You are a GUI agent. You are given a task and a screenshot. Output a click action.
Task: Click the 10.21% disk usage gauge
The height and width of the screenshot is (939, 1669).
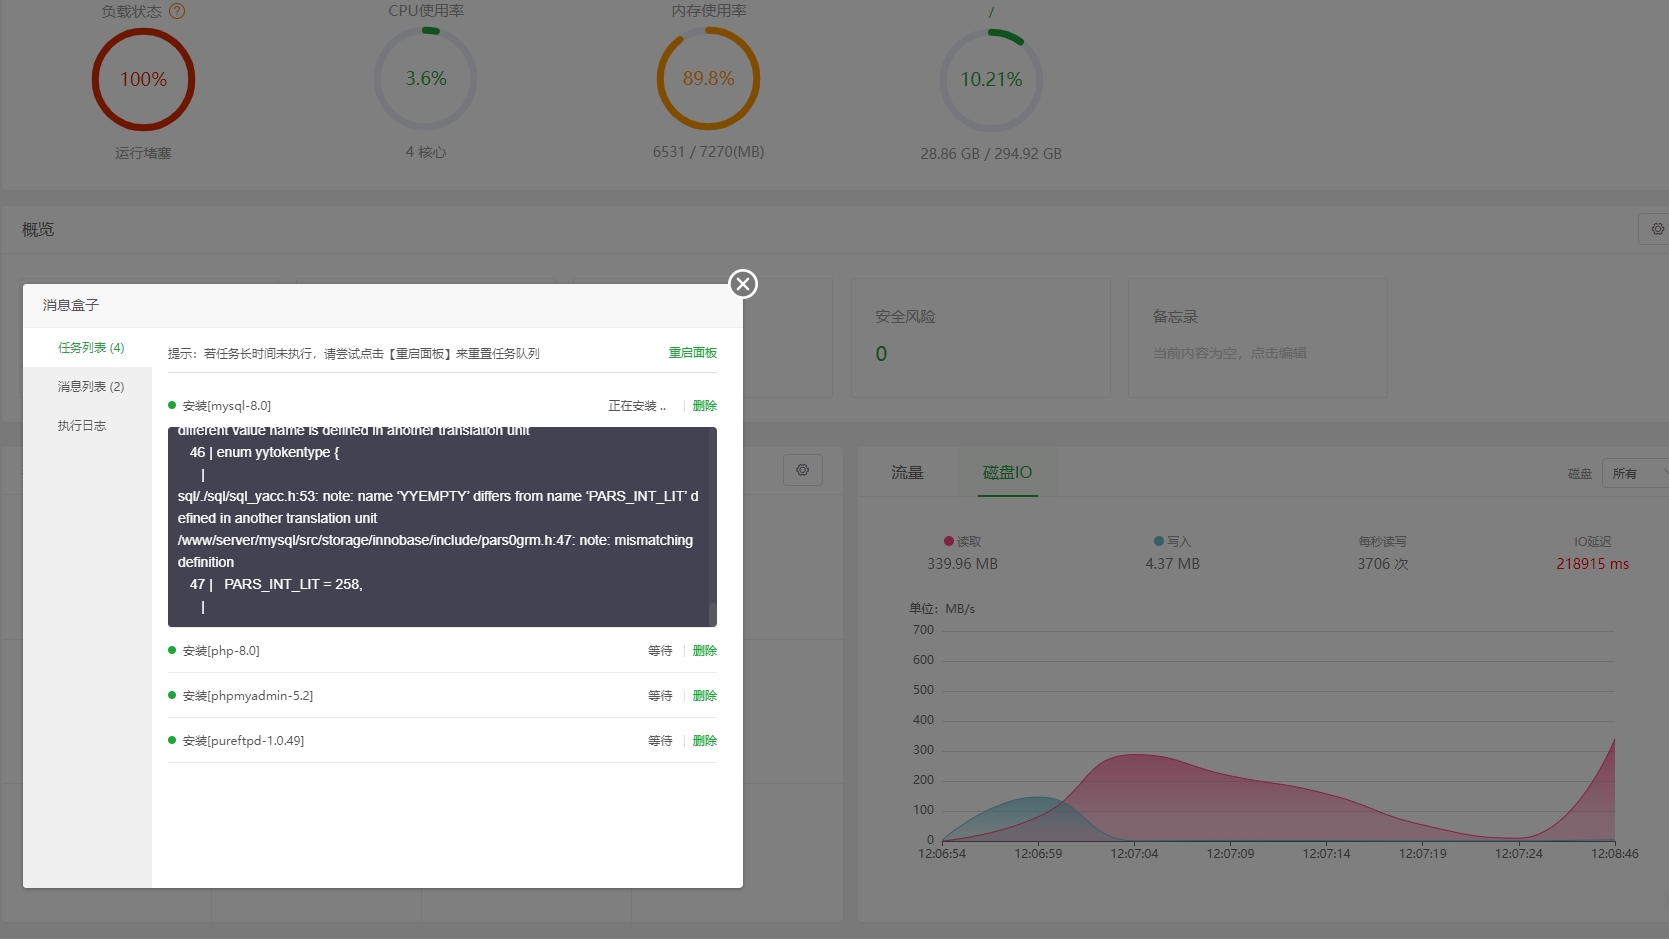pyautogui.click(x=991, y=79)
